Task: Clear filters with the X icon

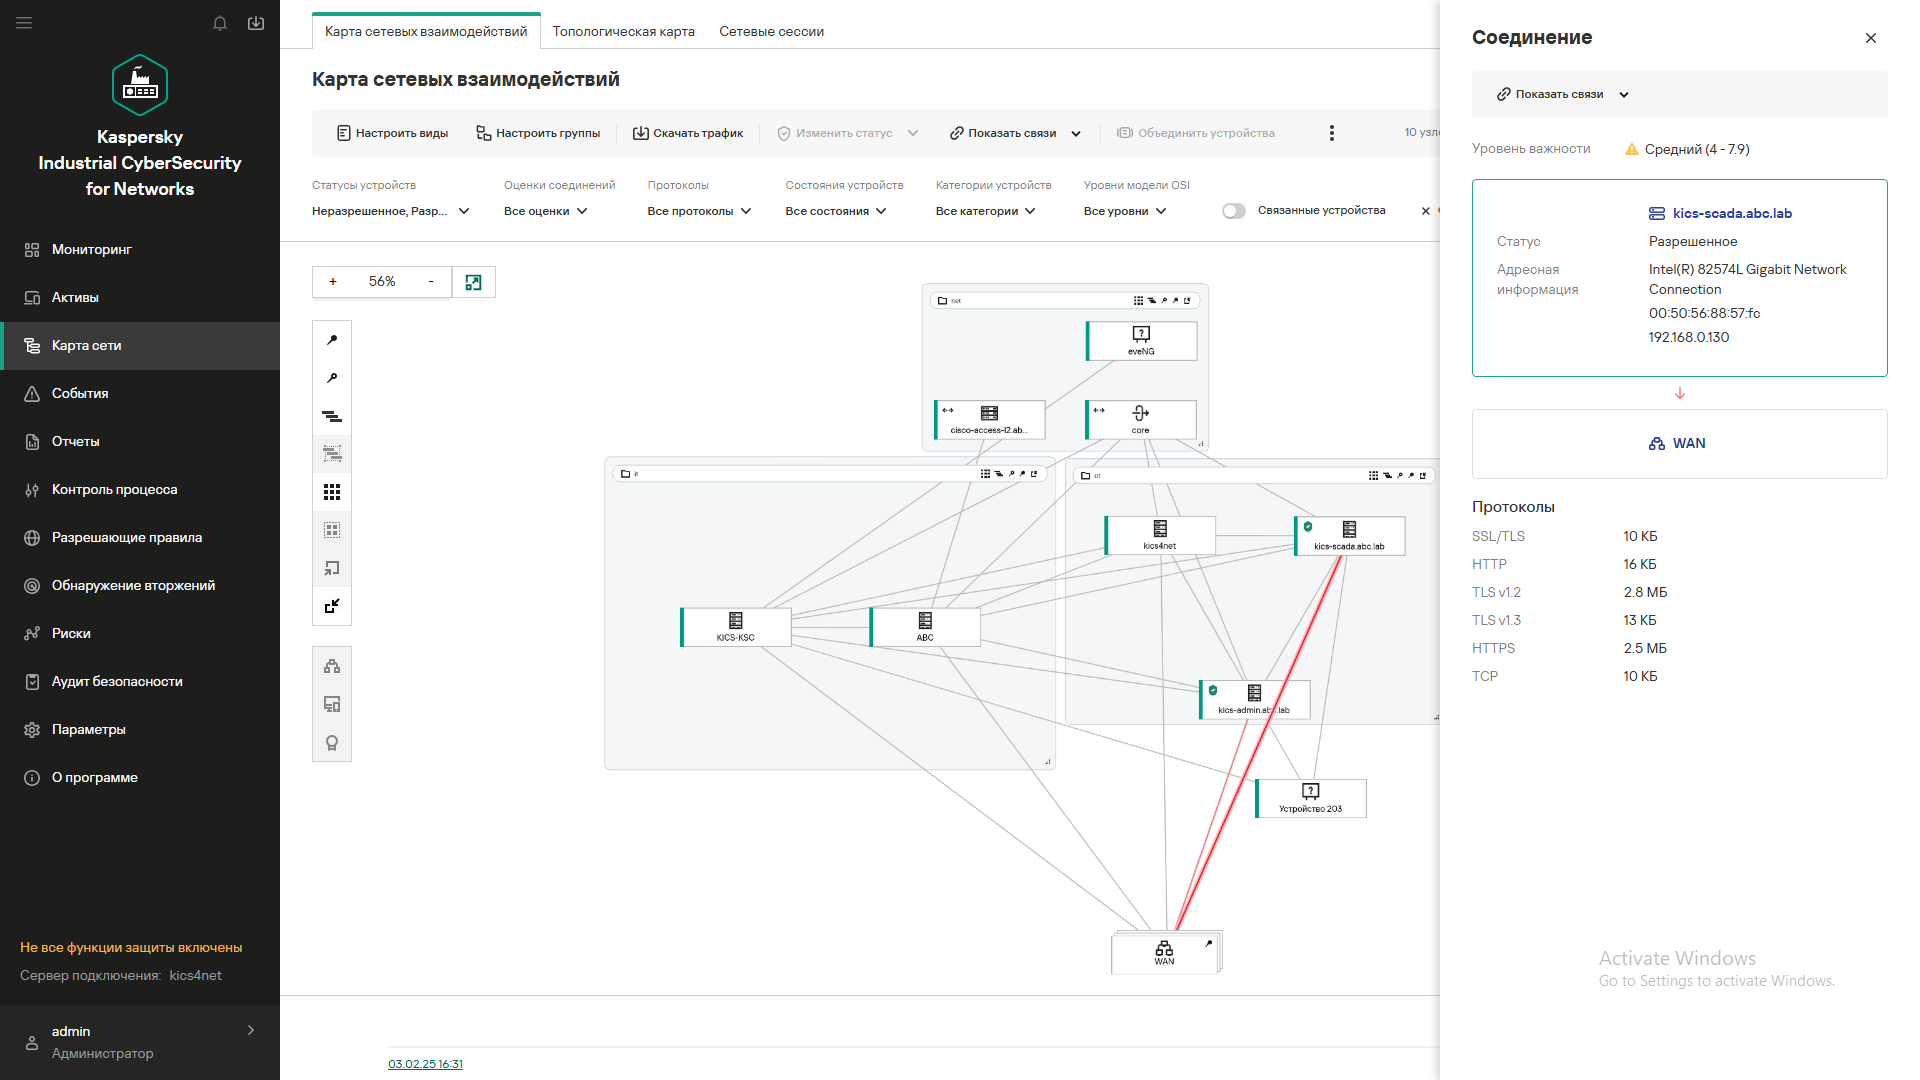Action: click(x=1426, y=211)
